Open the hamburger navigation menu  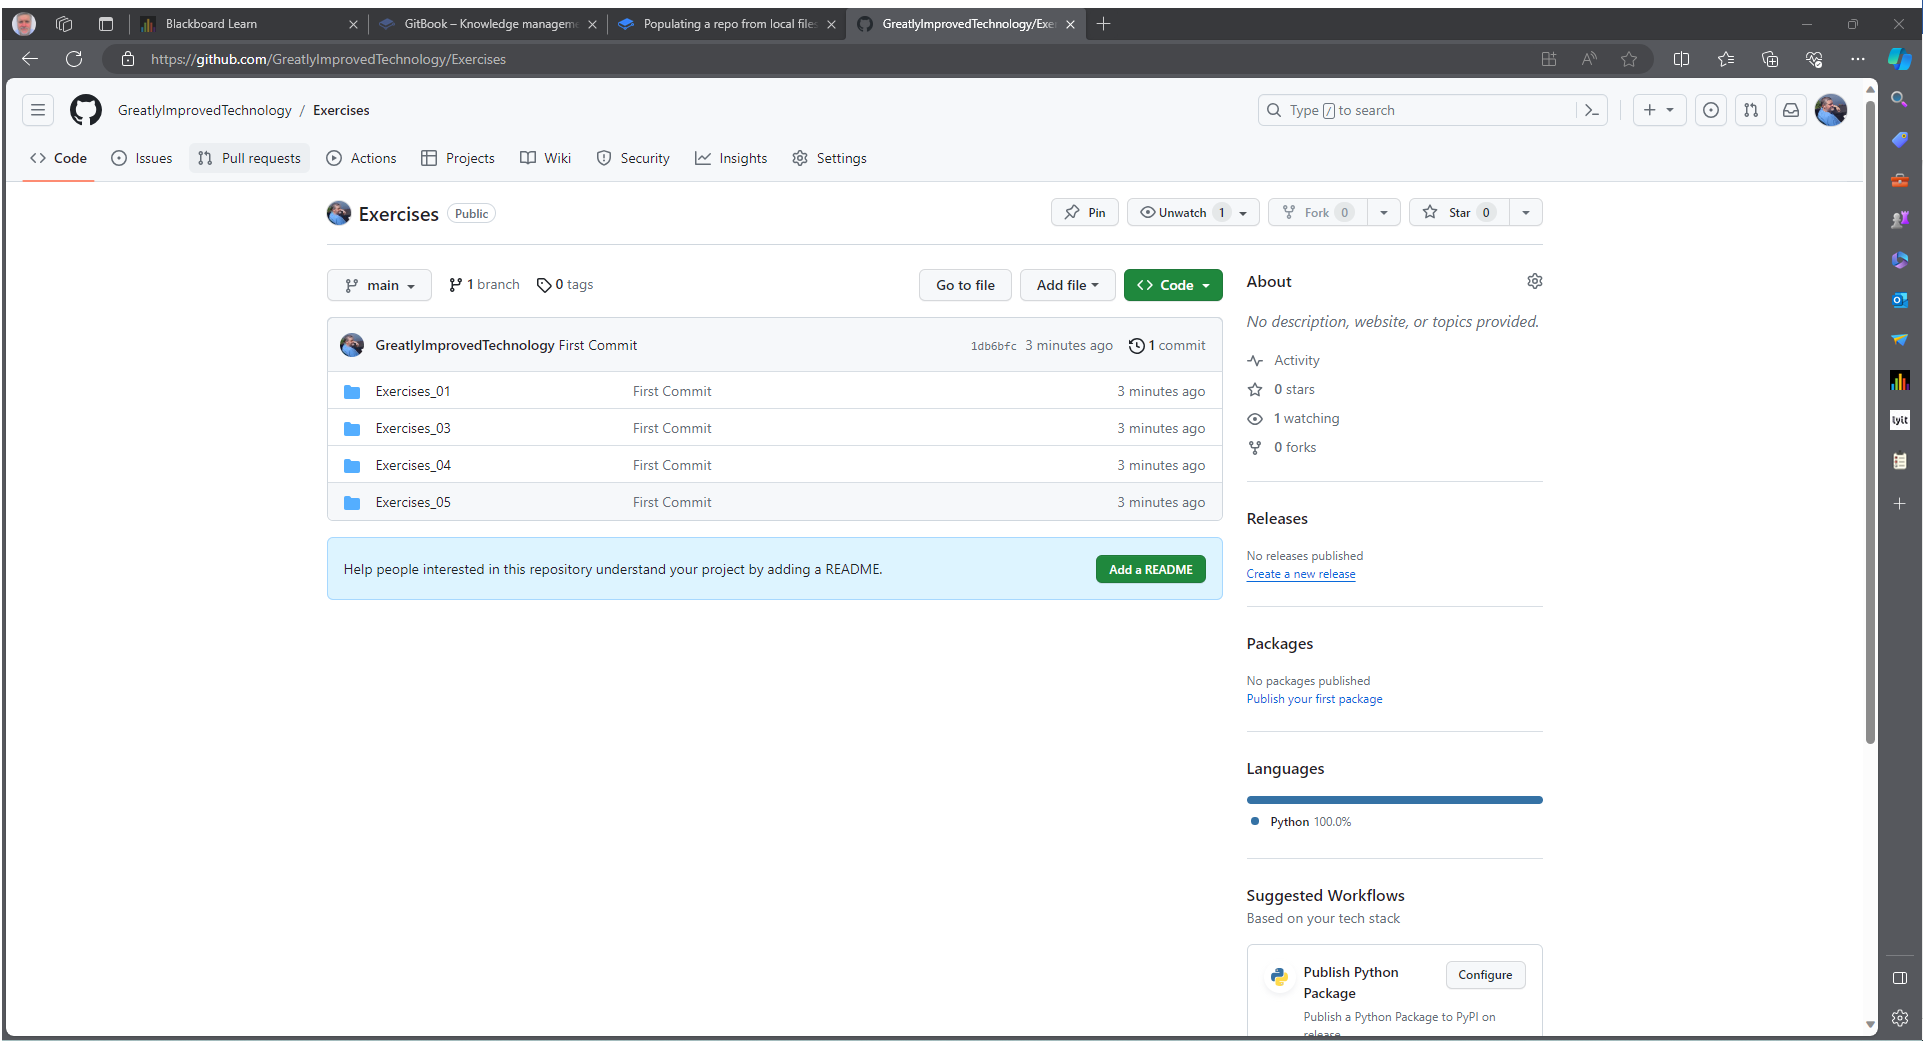click(x=38, y=110)
